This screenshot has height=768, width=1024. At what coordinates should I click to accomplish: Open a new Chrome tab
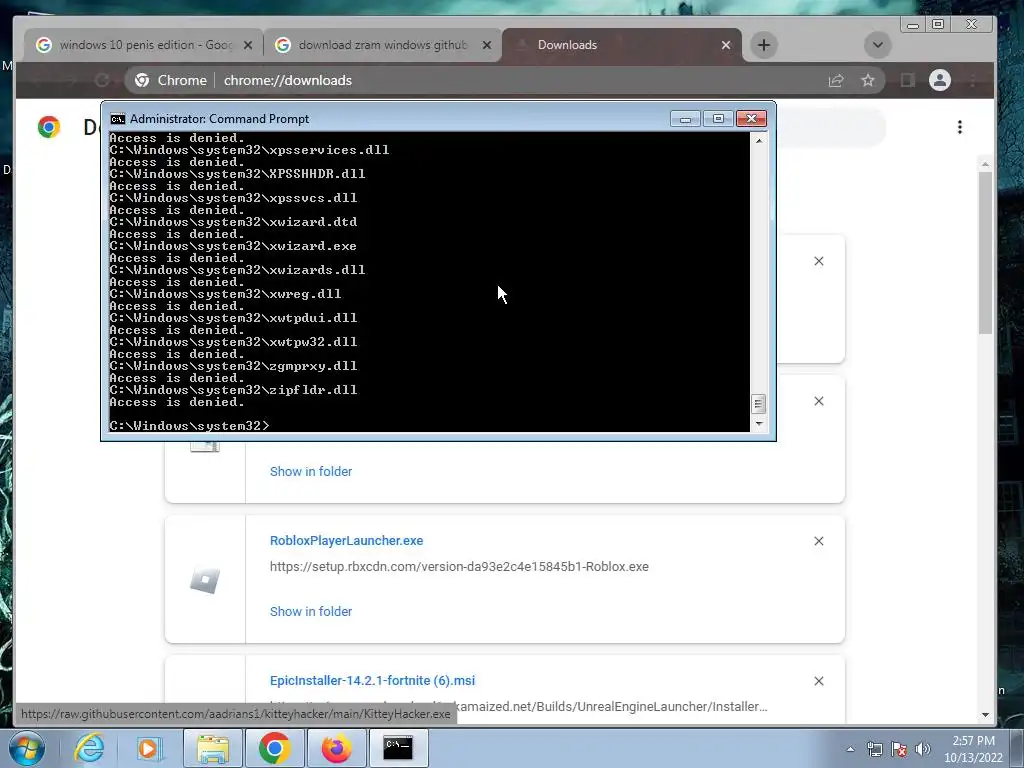click(763, 45)
